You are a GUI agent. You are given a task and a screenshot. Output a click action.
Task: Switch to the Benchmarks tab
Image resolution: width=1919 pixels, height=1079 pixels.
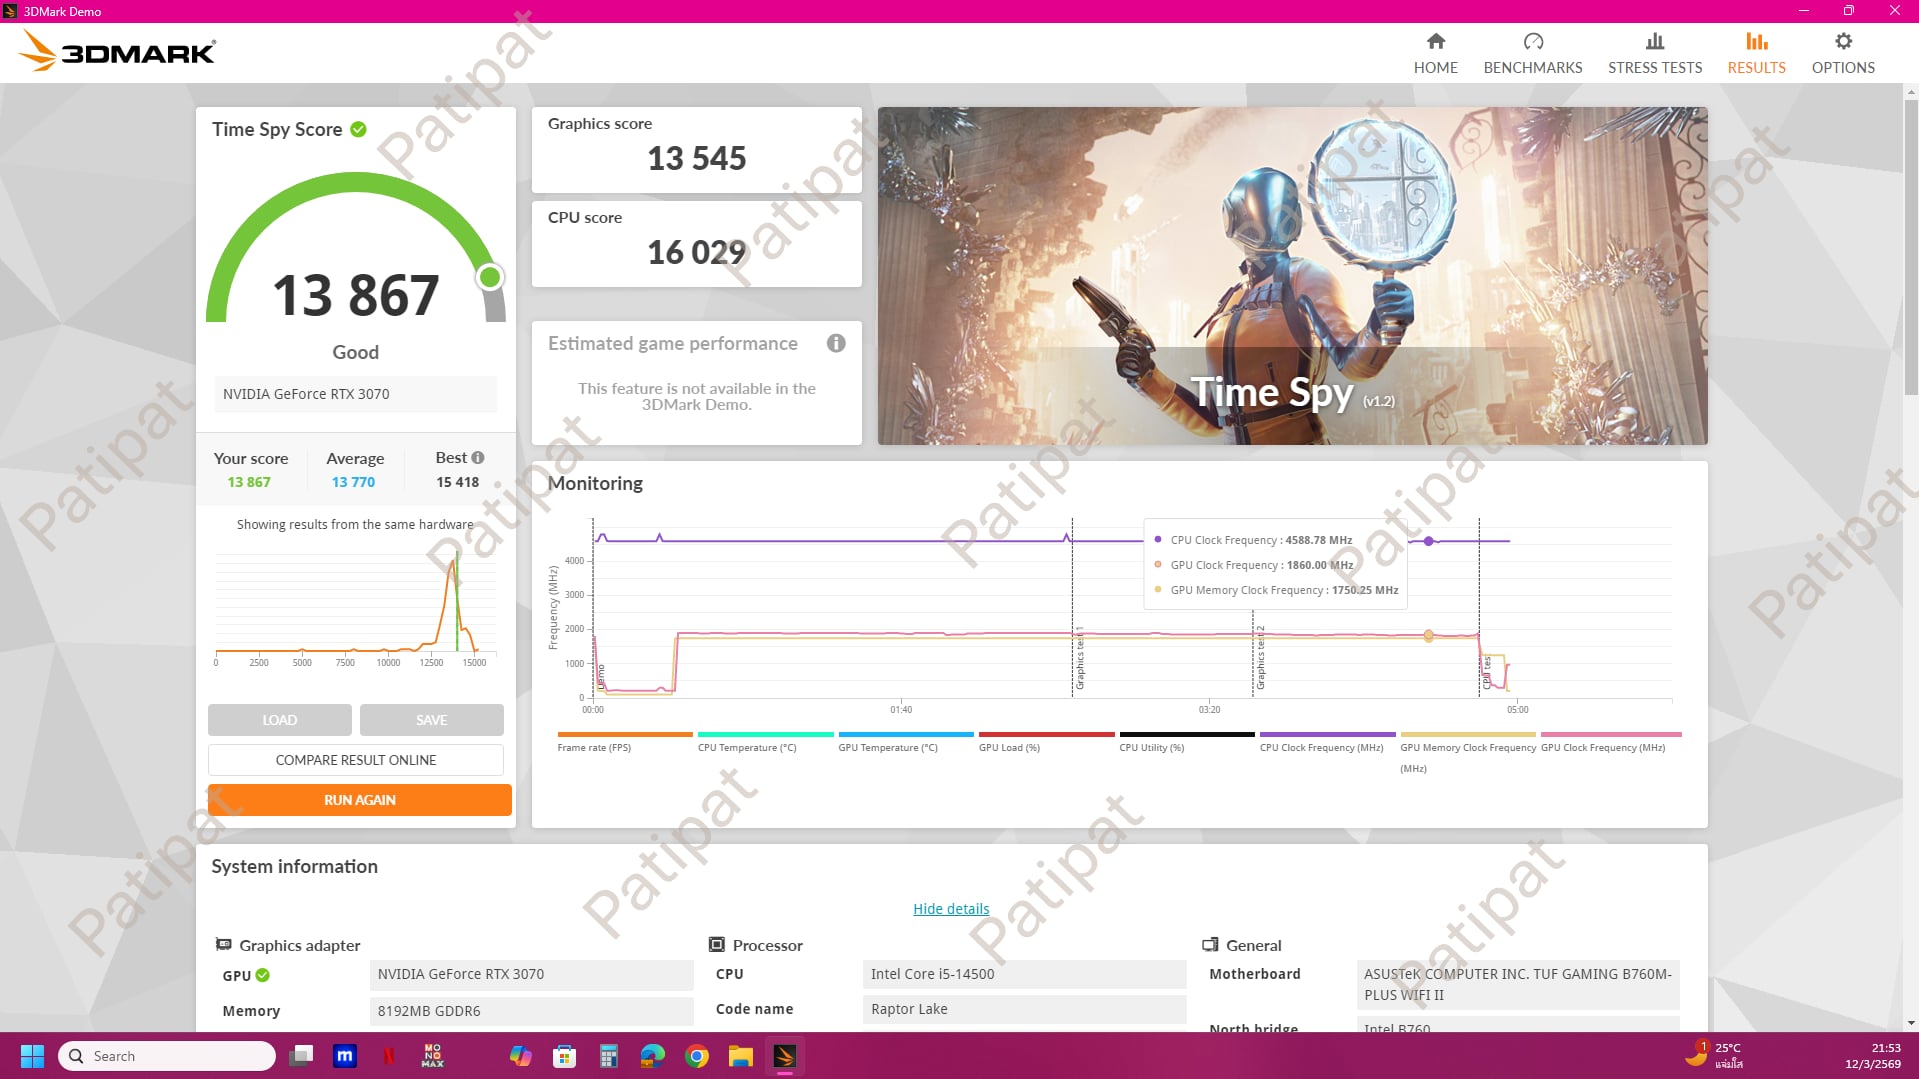point(1532,53)
